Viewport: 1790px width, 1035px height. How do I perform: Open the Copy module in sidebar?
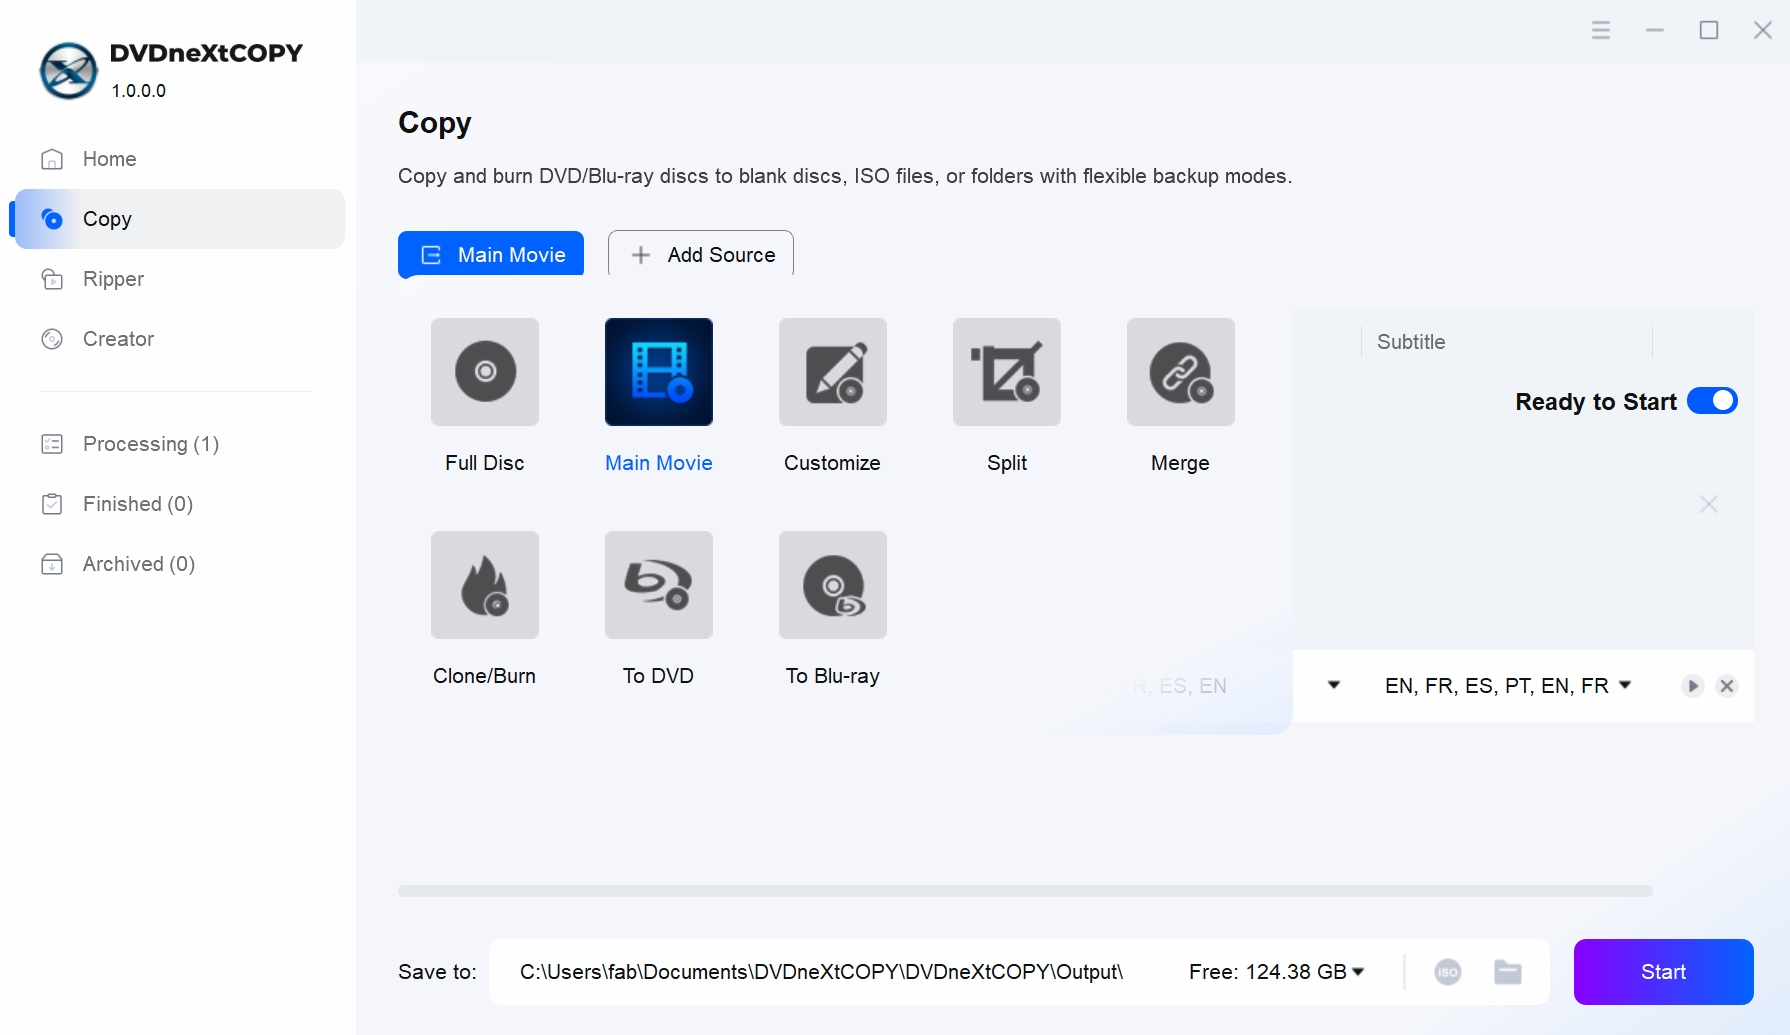tap(180, 219)
